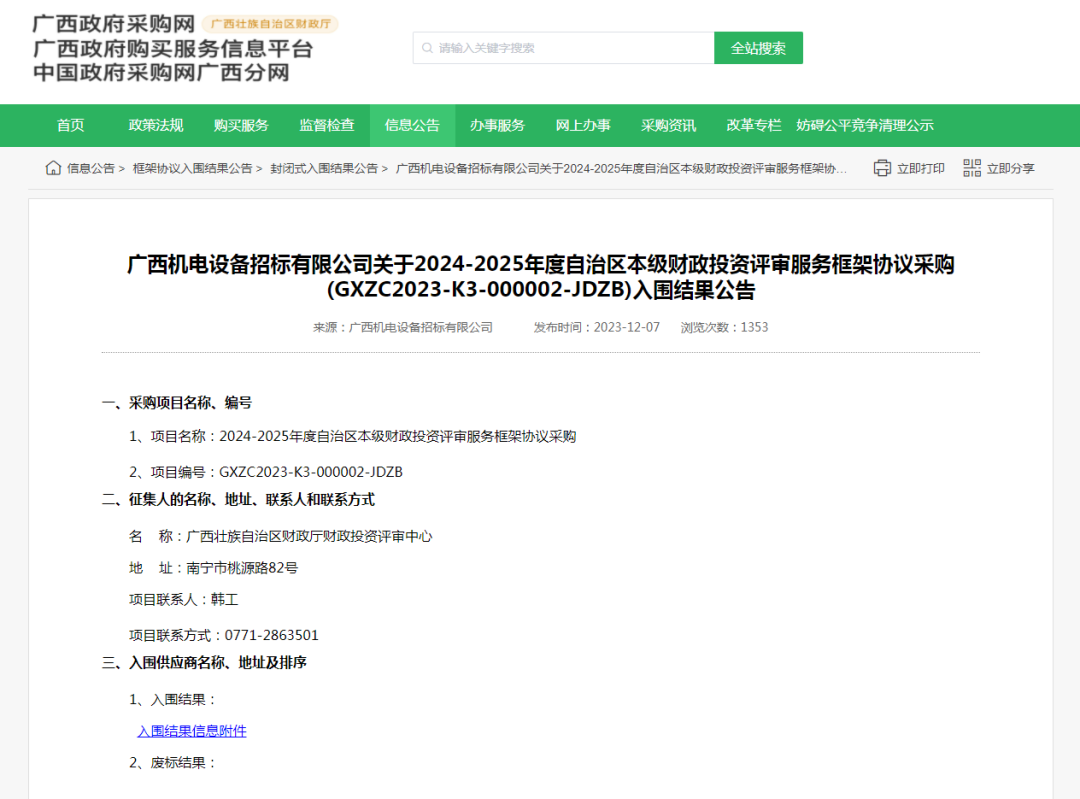Click the search magnifier icon
Screen dimensions: 1080x799
[x=428, y=48]
